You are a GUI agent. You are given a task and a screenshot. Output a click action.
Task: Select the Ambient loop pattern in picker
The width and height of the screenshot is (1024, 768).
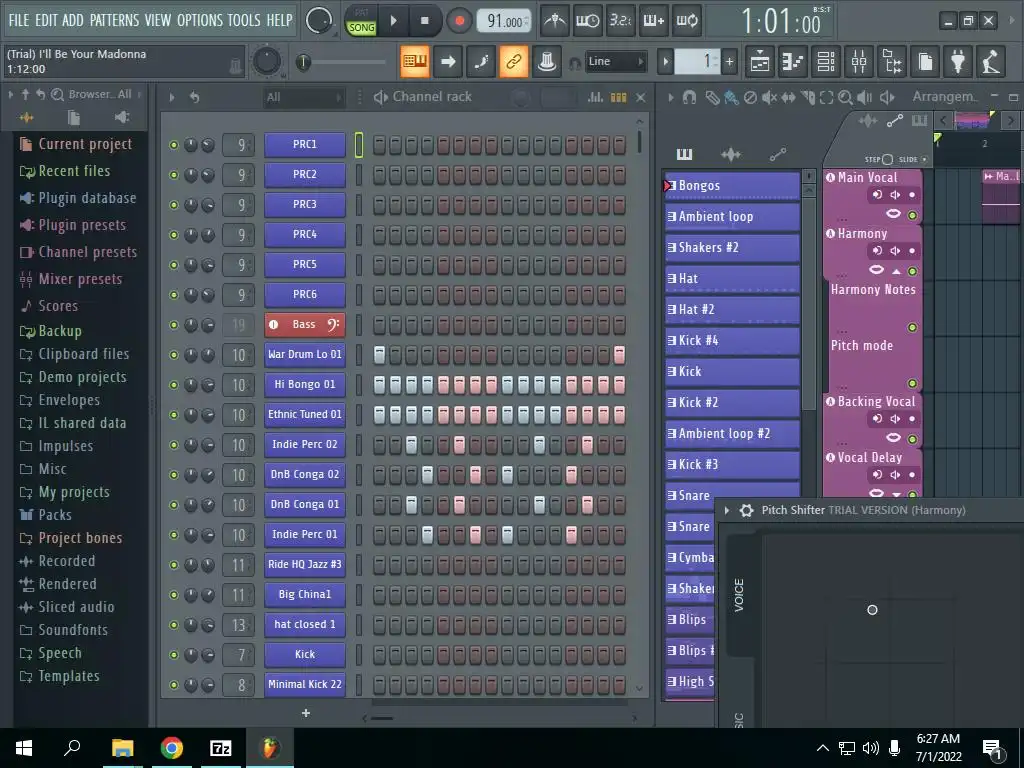point(732,217)
